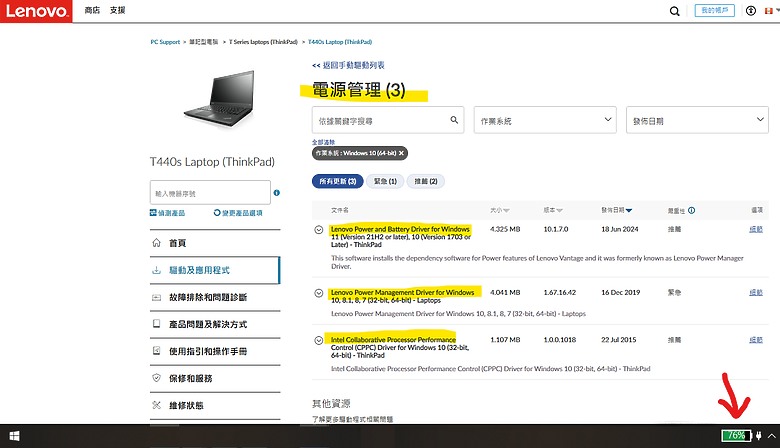This screenshot has height=448, width=780.
Task: Open 使用指引和操作手冊 sidebar item
Action: click(x=215, y=351)
